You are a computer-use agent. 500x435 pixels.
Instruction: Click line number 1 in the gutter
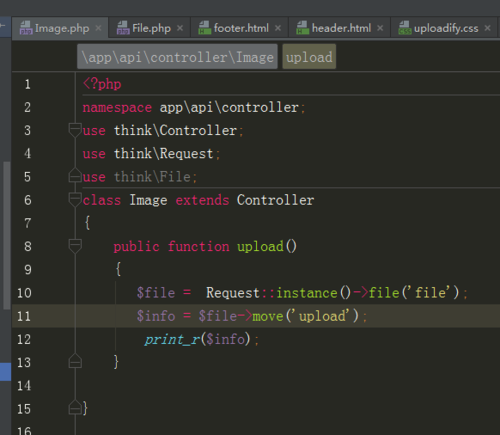pyautogui.click(x=28, y=84)
